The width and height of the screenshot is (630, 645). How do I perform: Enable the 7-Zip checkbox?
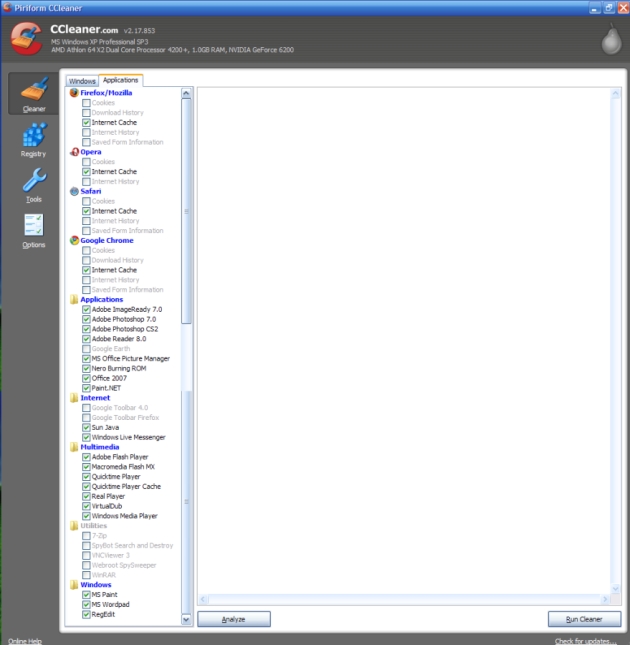tap(86, 536)
